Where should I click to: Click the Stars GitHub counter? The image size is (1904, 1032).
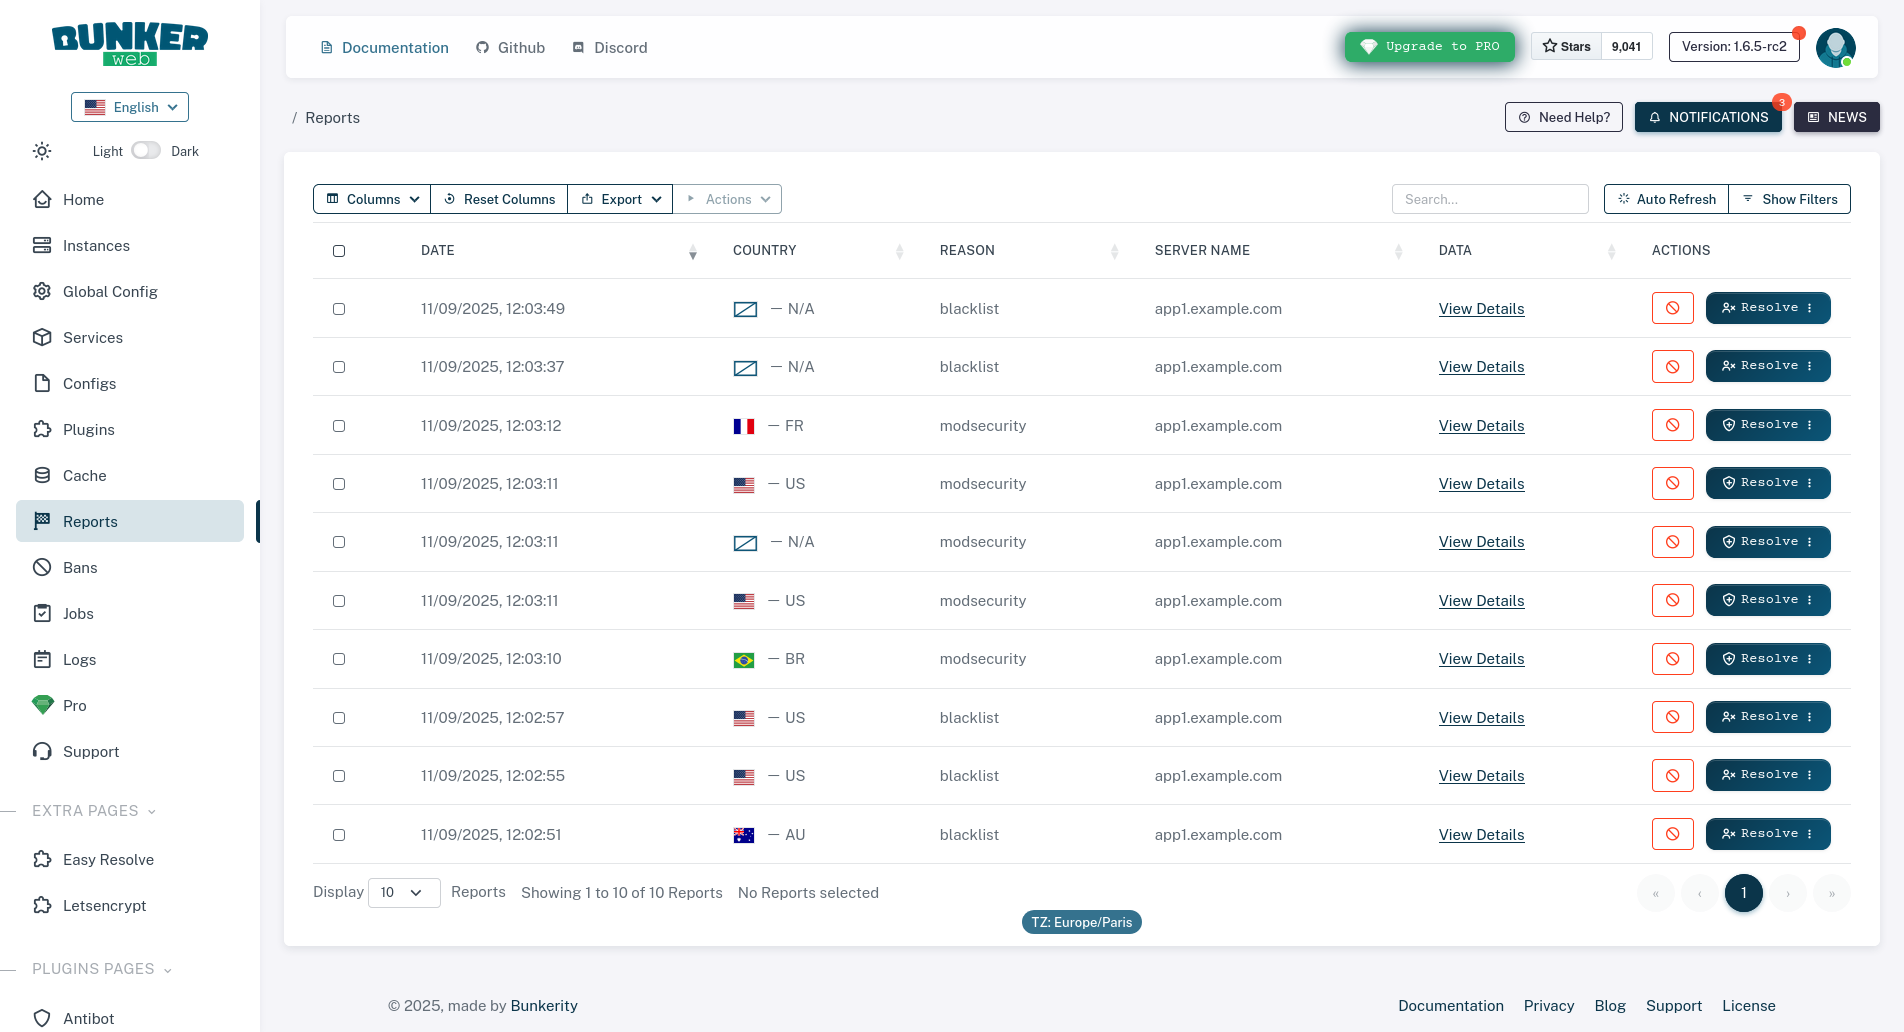click(x=1591, y=47)
